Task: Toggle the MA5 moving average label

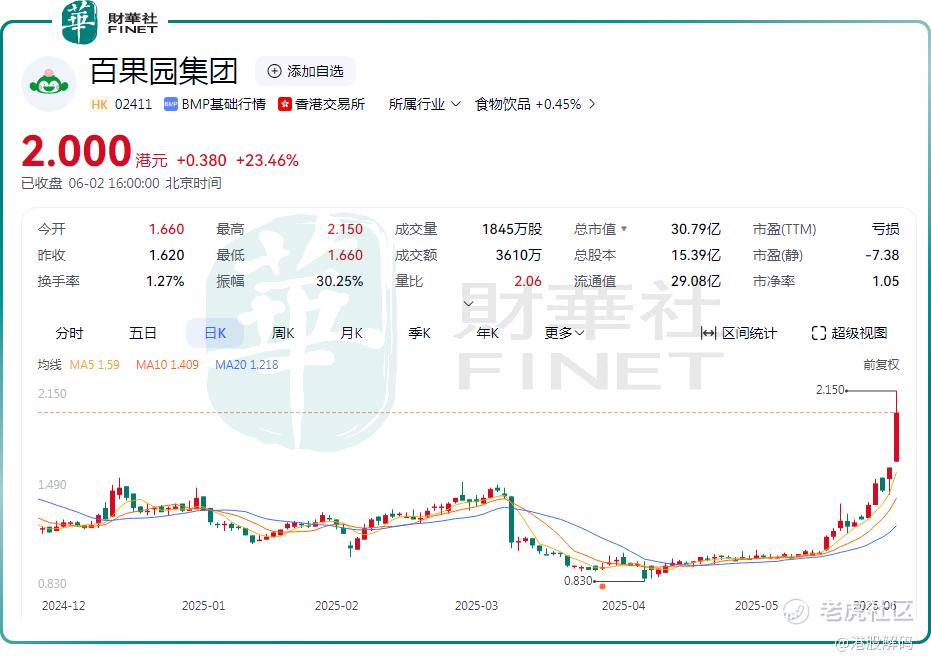Action: (x=94, y=365)
